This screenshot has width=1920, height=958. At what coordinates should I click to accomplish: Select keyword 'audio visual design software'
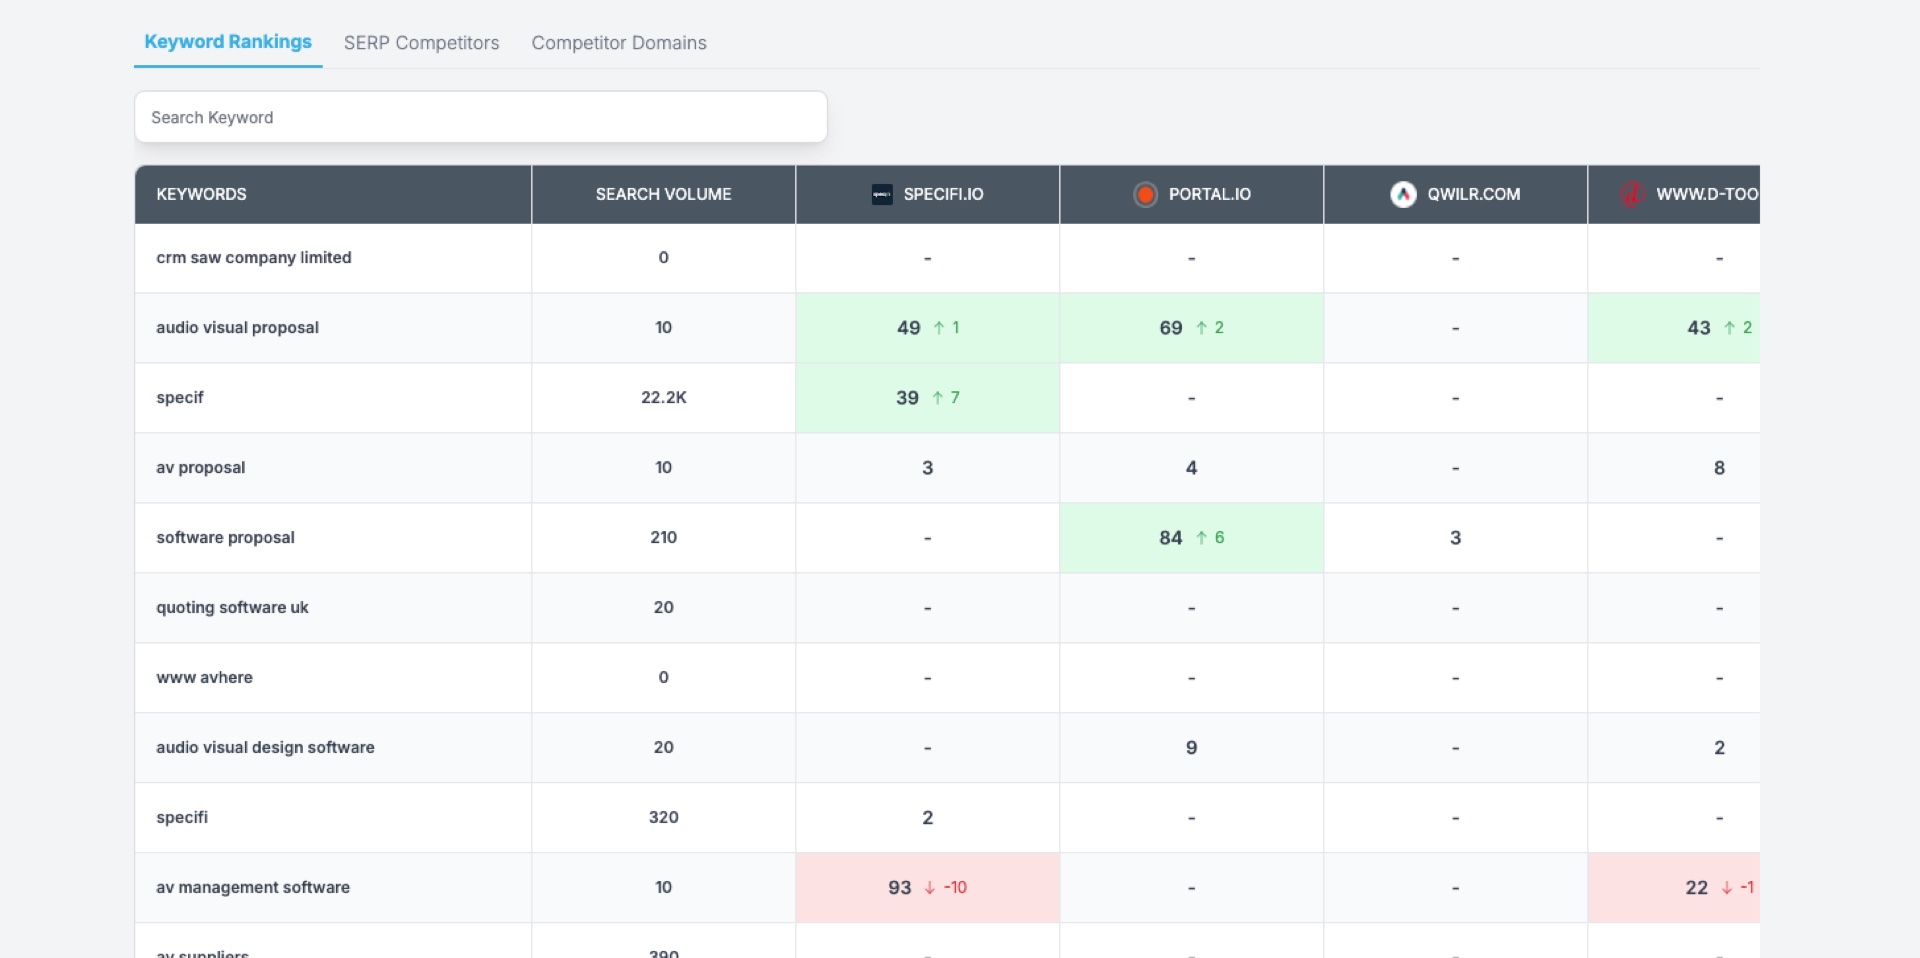tap(265, 747)
